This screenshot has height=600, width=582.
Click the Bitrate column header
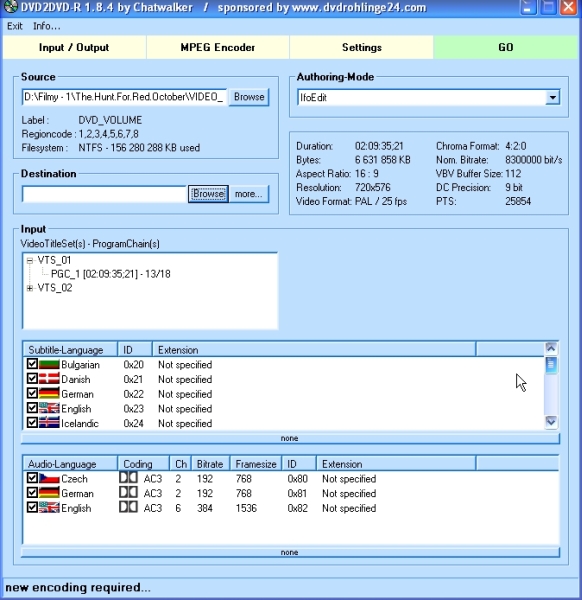210,464
